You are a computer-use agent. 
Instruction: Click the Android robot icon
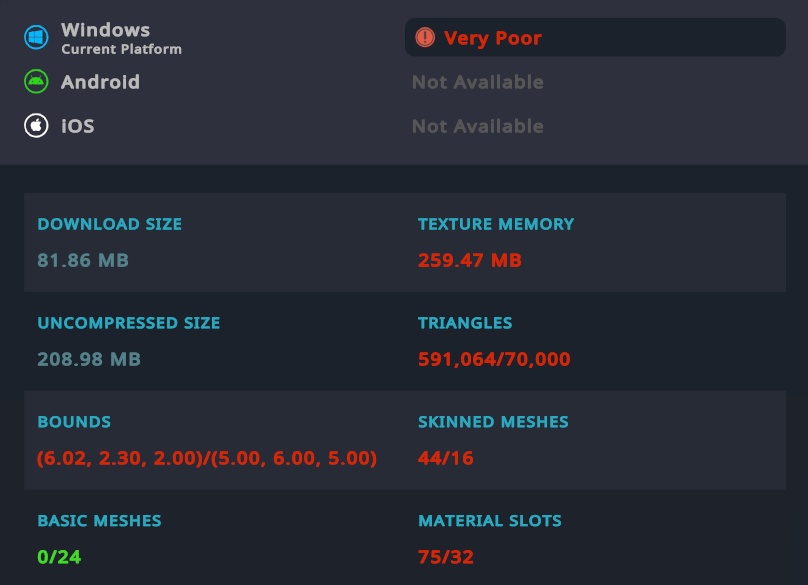pos(36,81)
